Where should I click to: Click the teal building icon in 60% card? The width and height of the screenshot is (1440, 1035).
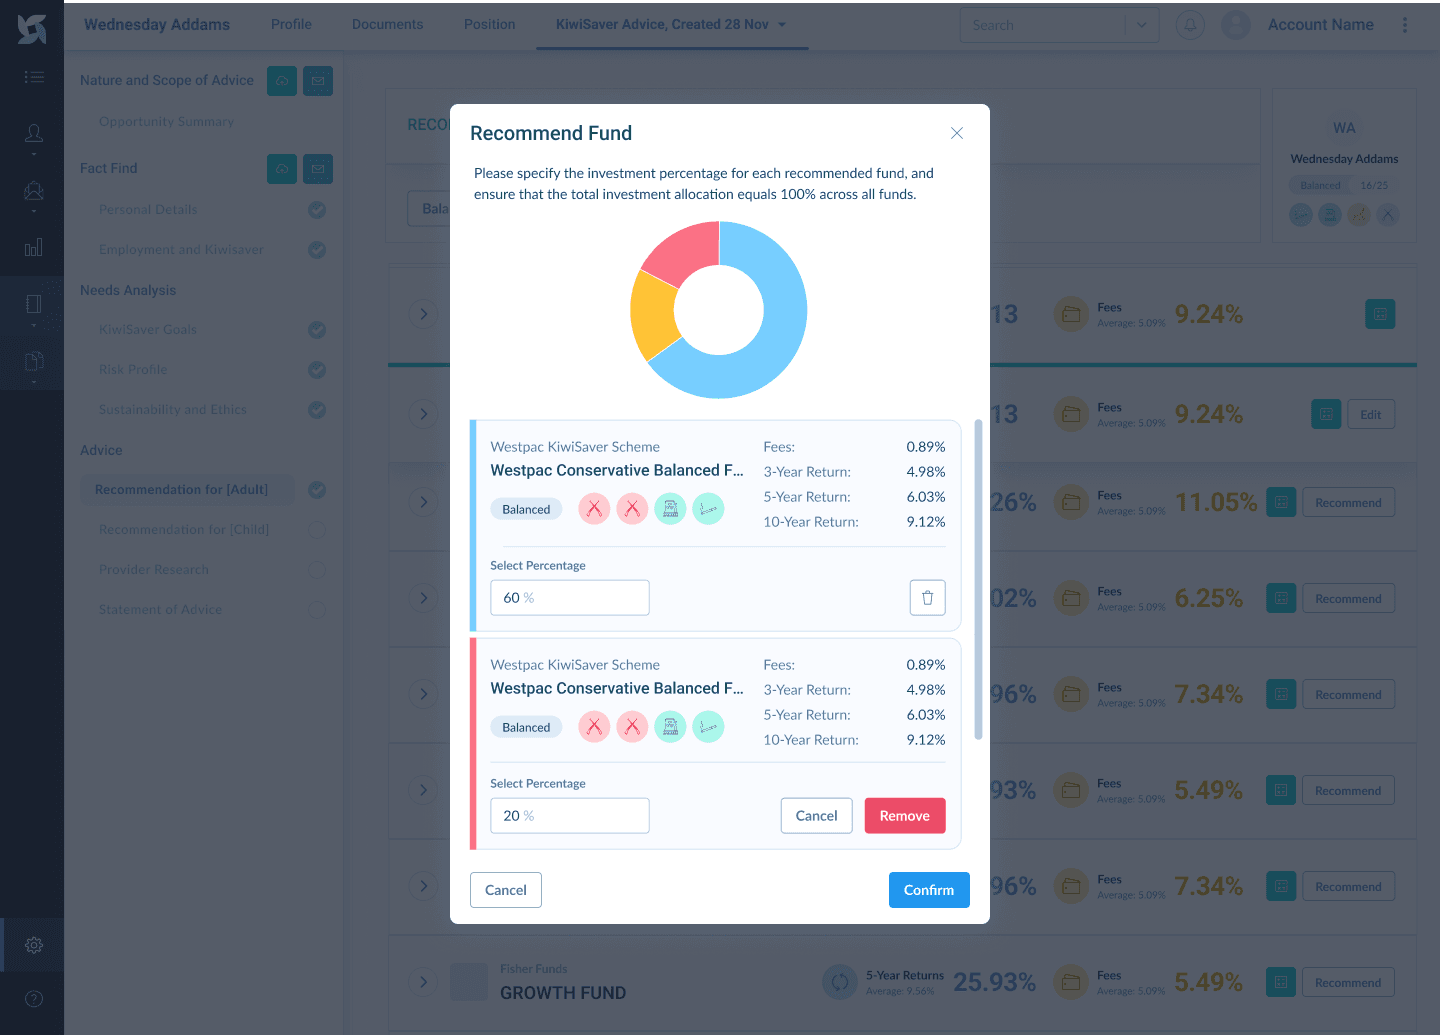click(x=671, y=509)
